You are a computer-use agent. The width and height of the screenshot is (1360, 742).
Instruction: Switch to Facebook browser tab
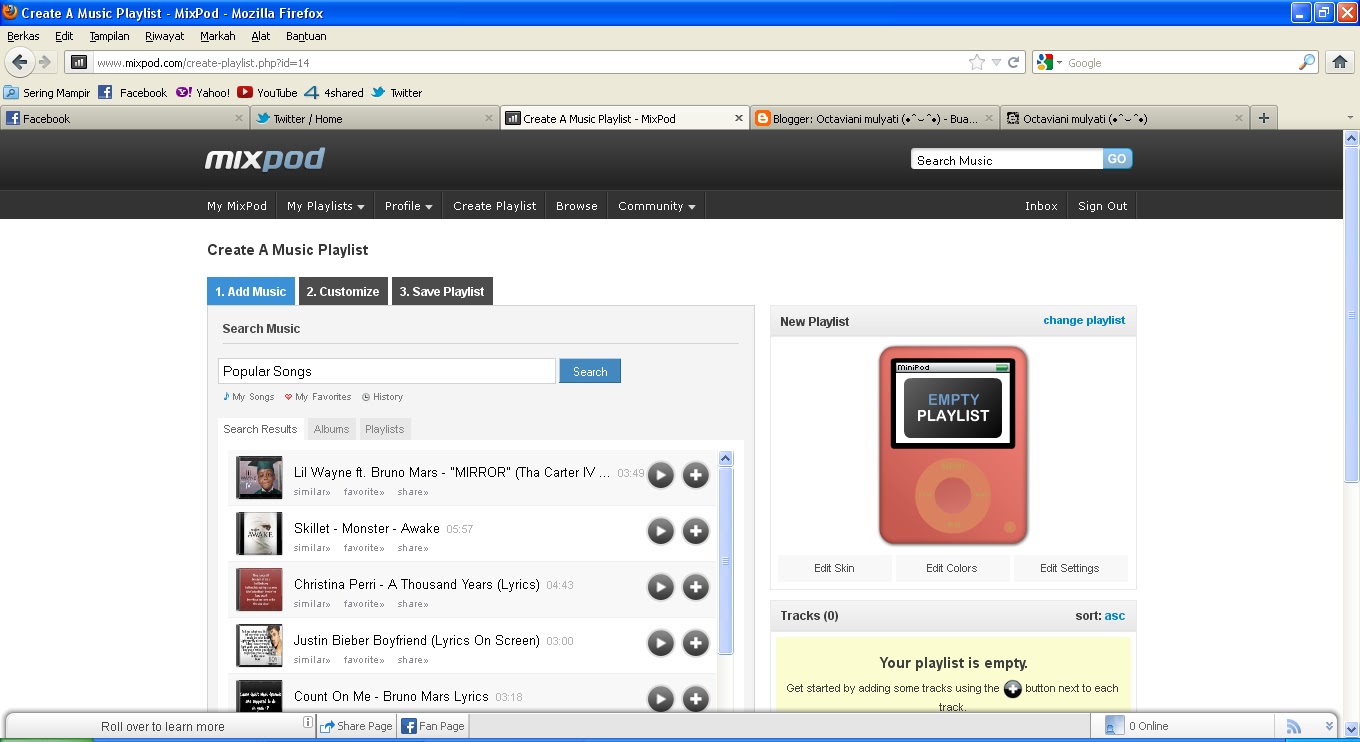(x=125, y=118)
